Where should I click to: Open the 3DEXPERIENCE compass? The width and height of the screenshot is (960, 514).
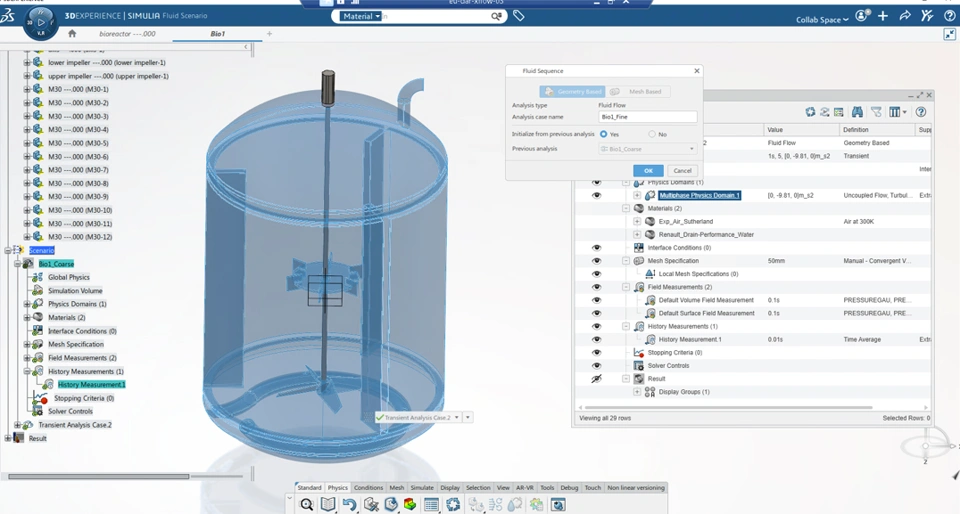pyautogui.click(x=40, y=23)
